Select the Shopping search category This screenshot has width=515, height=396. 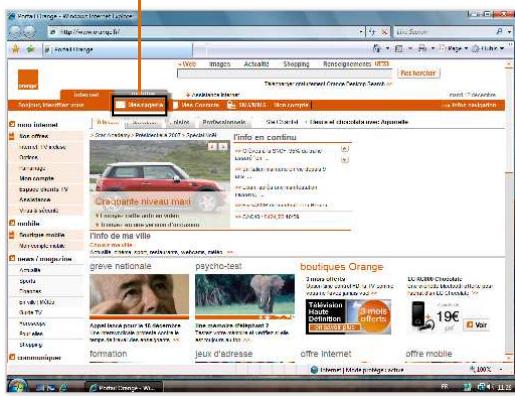(296, 64)
